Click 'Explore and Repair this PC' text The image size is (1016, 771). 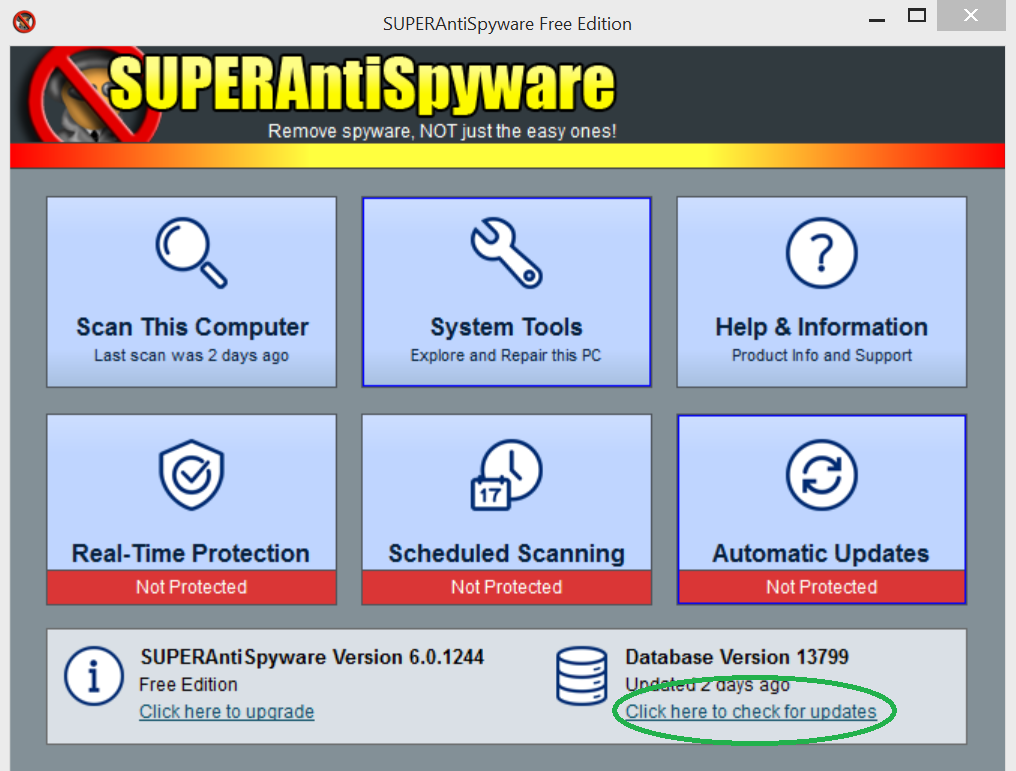coord(506,355)
